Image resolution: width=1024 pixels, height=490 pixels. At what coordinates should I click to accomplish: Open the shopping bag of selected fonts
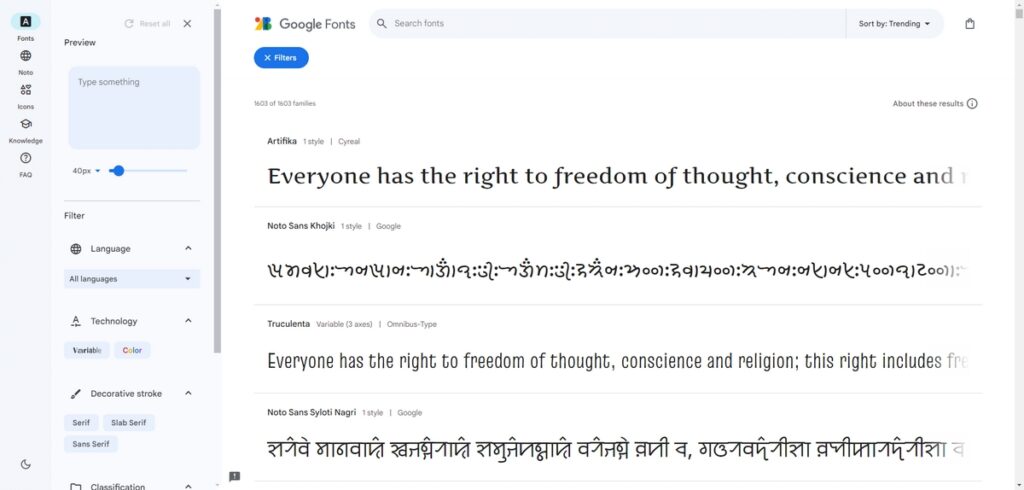(969, 24)
